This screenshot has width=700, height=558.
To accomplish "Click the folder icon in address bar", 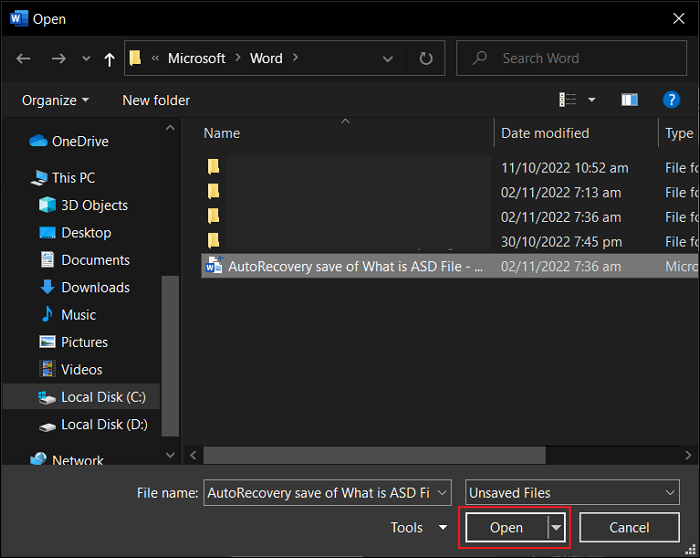I will tap(135, 58).
